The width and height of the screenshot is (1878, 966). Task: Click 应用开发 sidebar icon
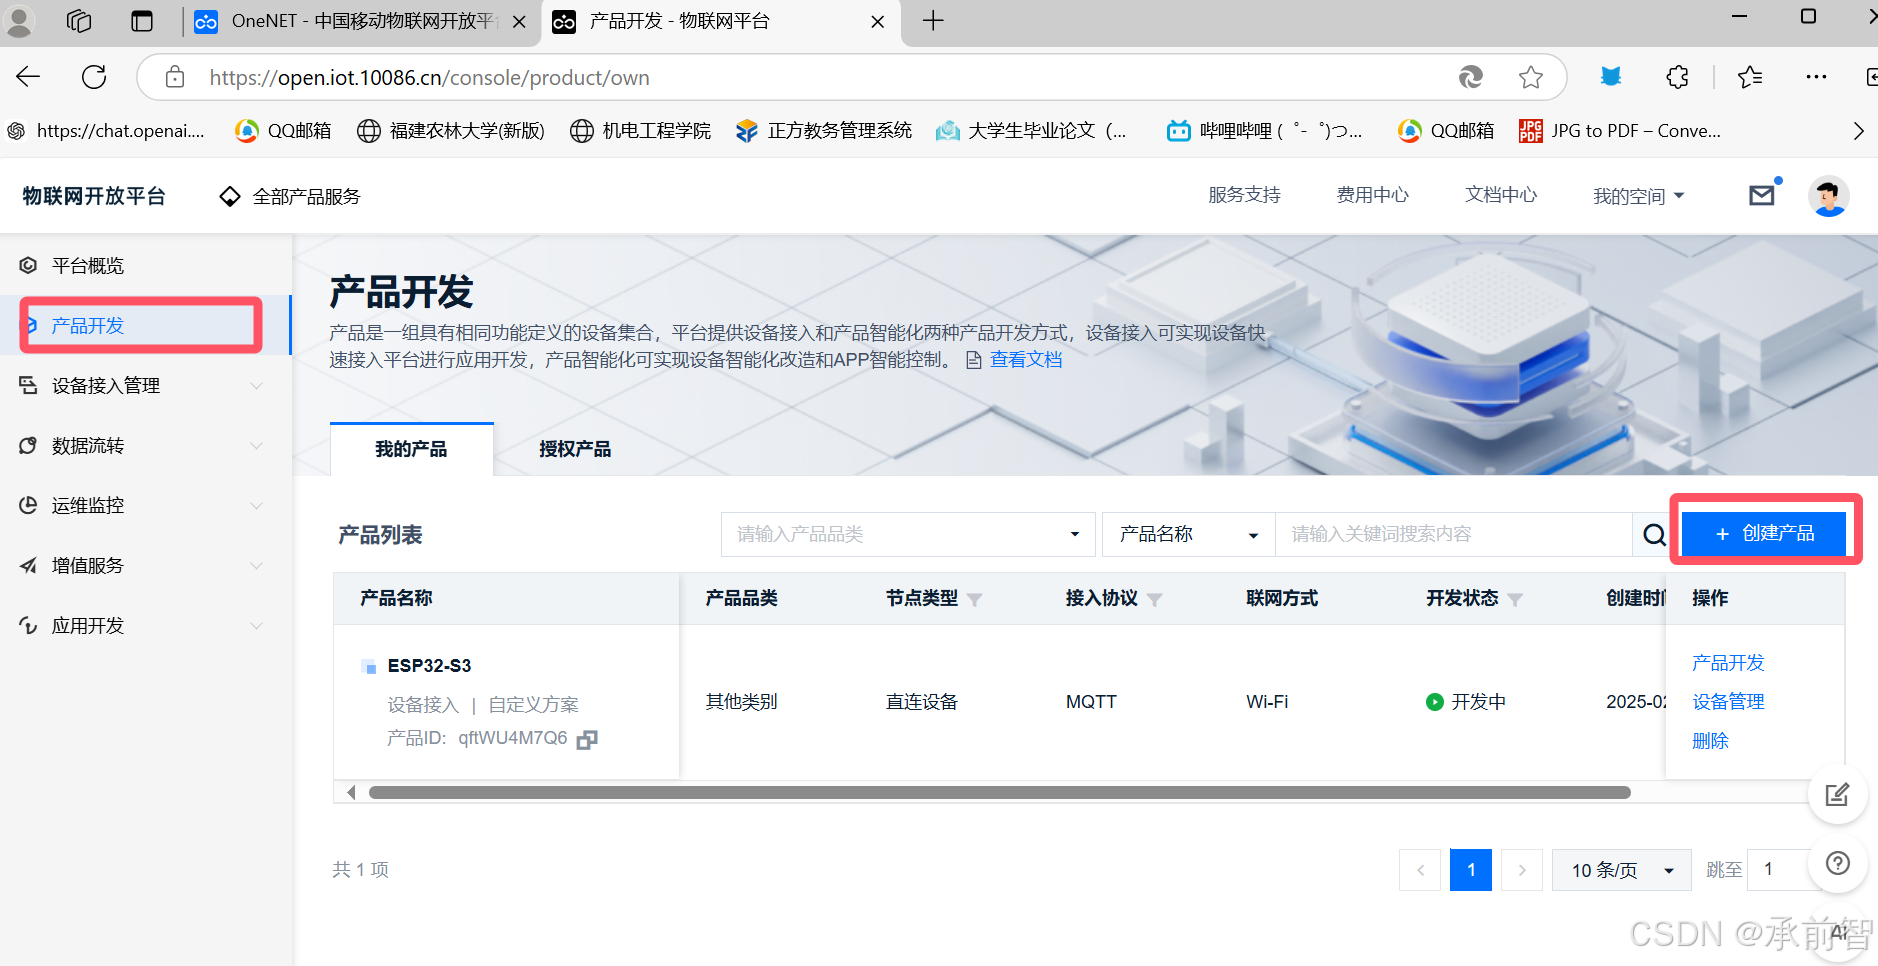click(x=28, y=625)
